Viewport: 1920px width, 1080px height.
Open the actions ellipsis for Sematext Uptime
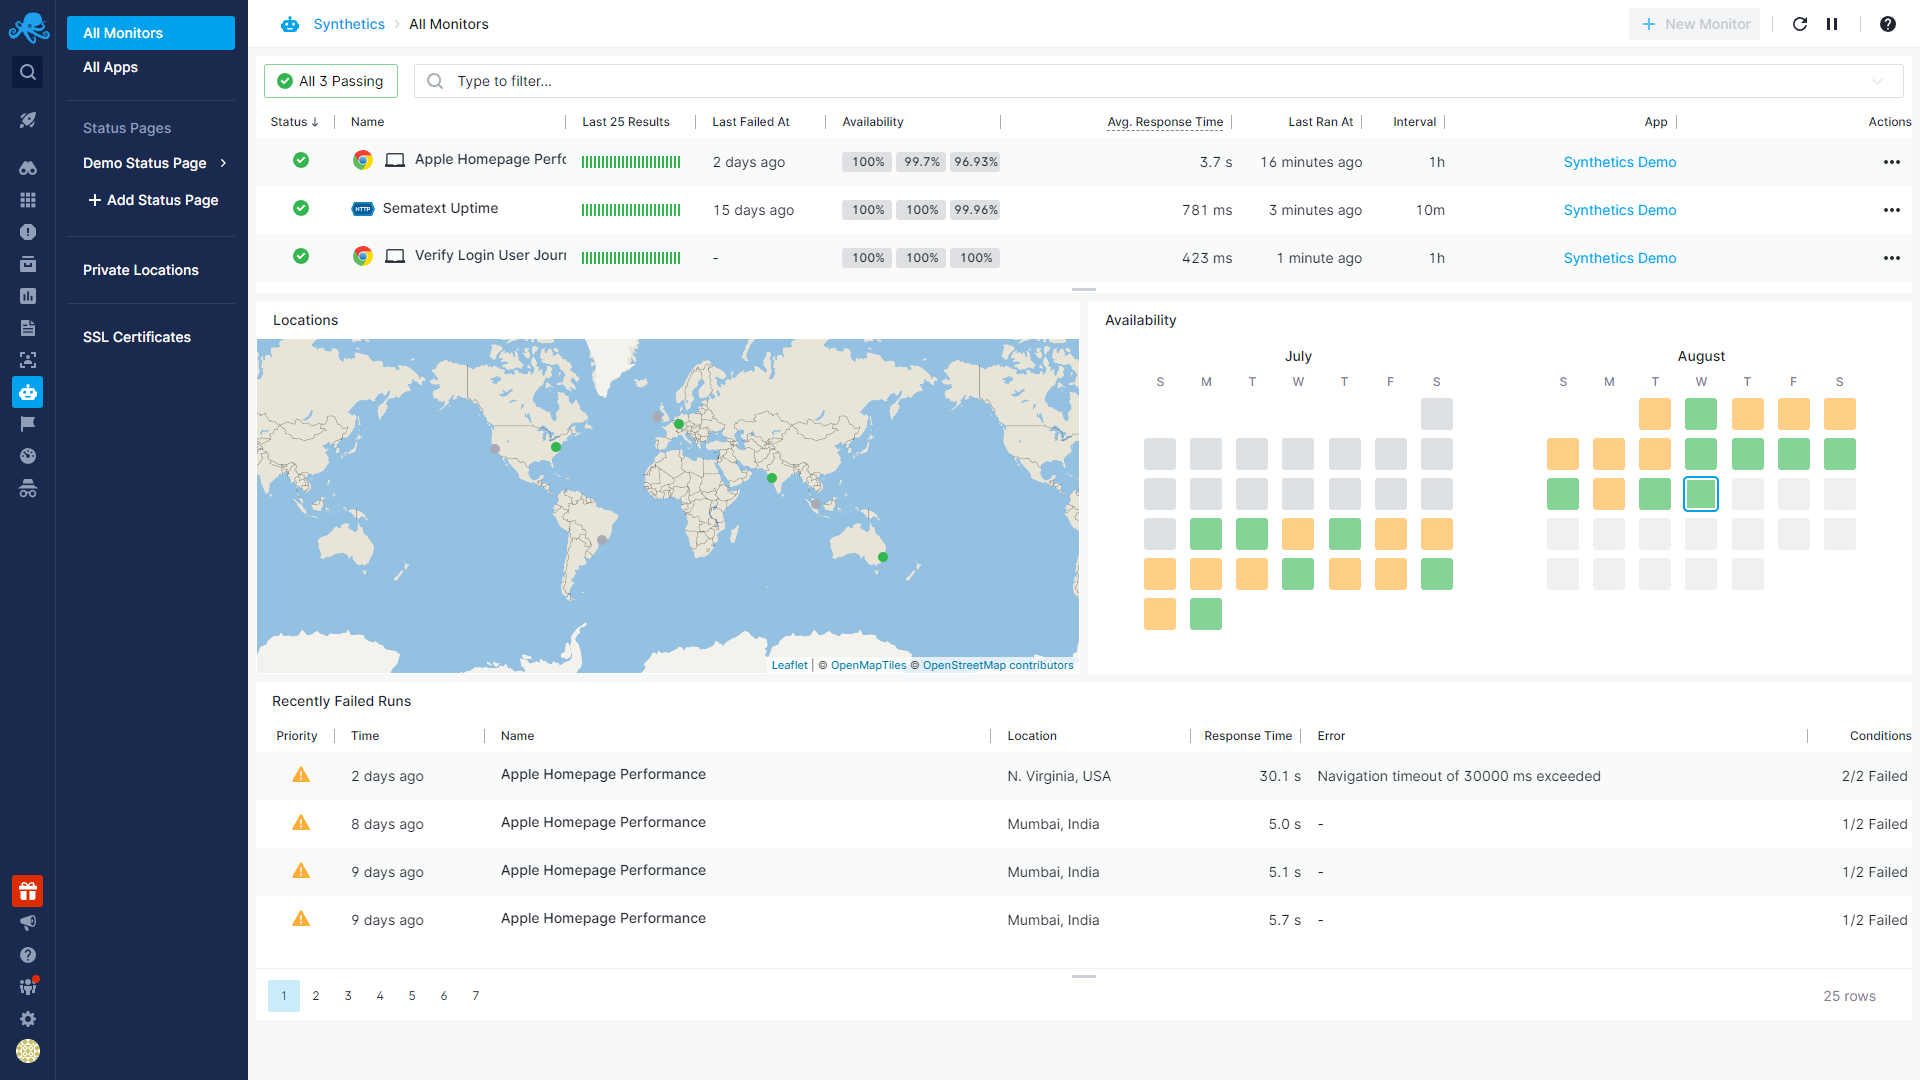tap(1892, 210)
